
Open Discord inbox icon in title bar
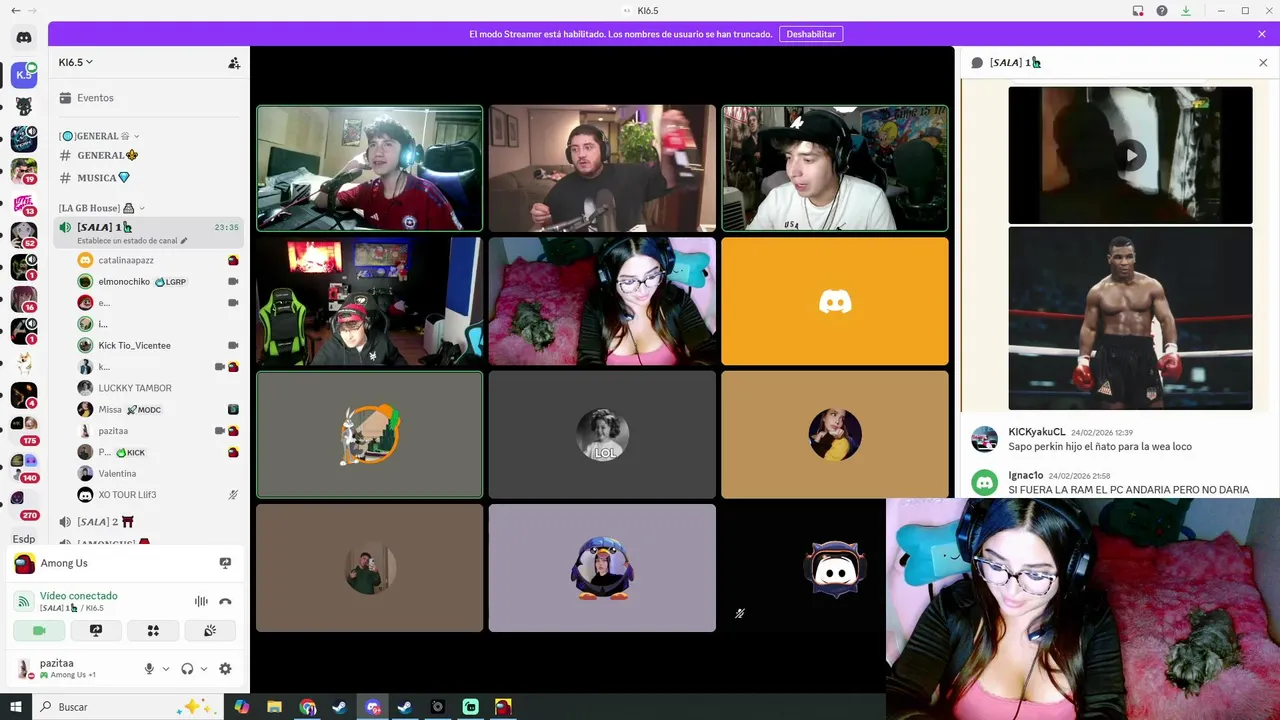(1138, 11)
